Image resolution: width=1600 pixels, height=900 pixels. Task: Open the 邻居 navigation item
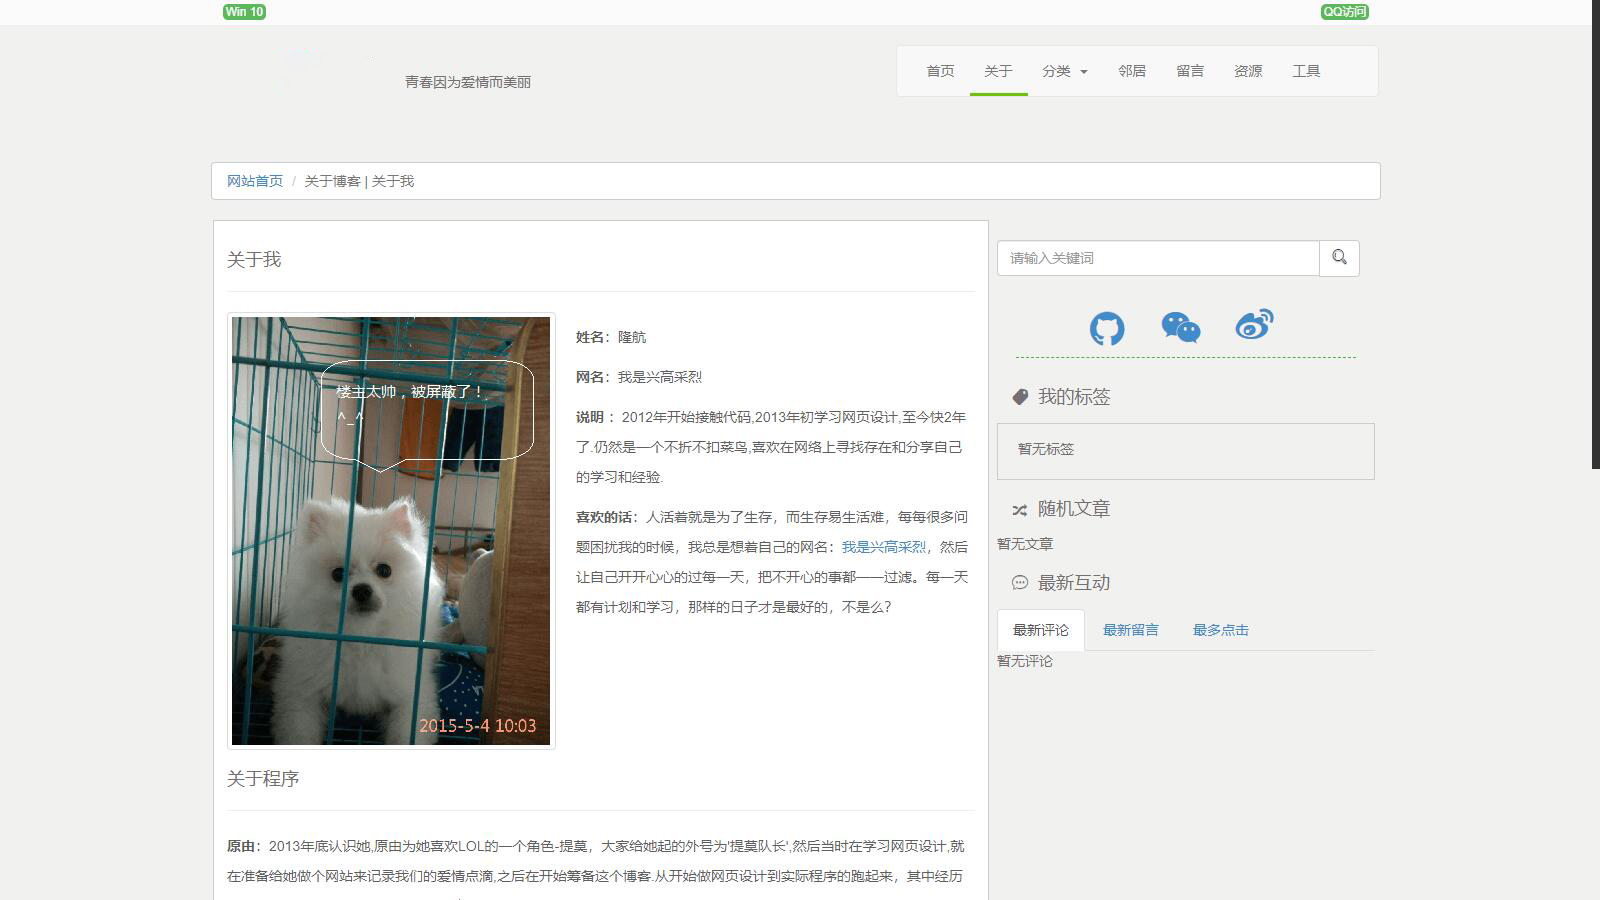tap(1132, 71)
